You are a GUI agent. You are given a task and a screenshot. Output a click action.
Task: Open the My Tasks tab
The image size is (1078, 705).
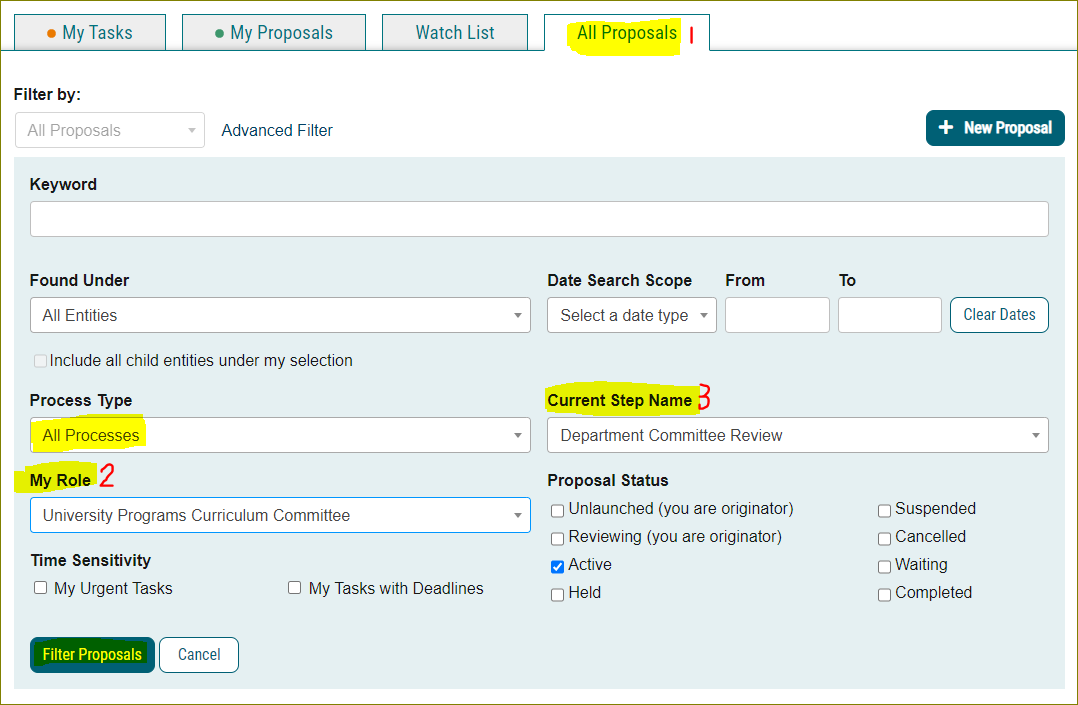click(89, 33)
